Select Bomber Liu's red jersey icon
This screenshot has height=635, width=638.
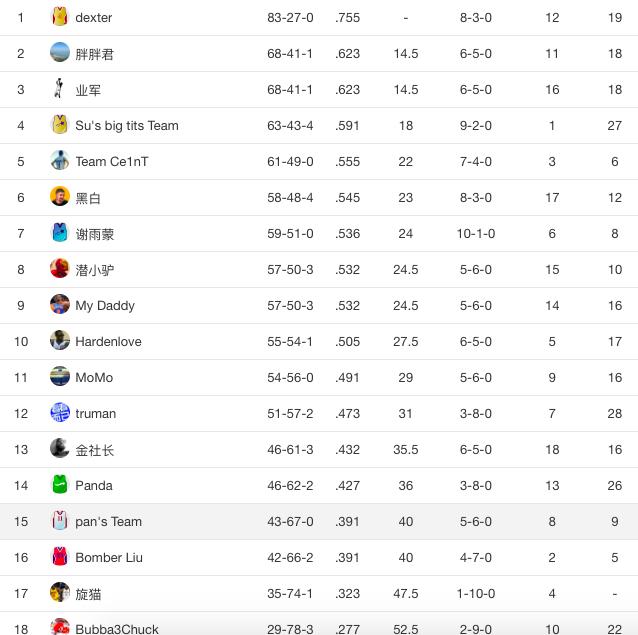pos(60,557)
